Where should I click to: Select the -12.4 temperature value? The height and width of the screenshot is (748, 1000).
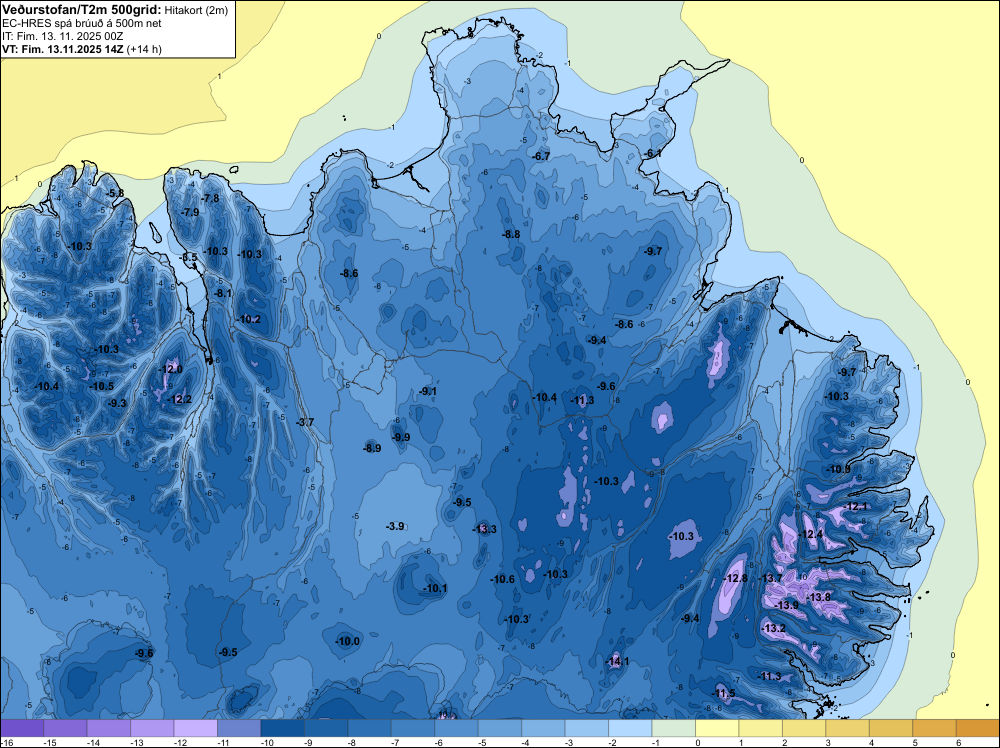[811, 535]
